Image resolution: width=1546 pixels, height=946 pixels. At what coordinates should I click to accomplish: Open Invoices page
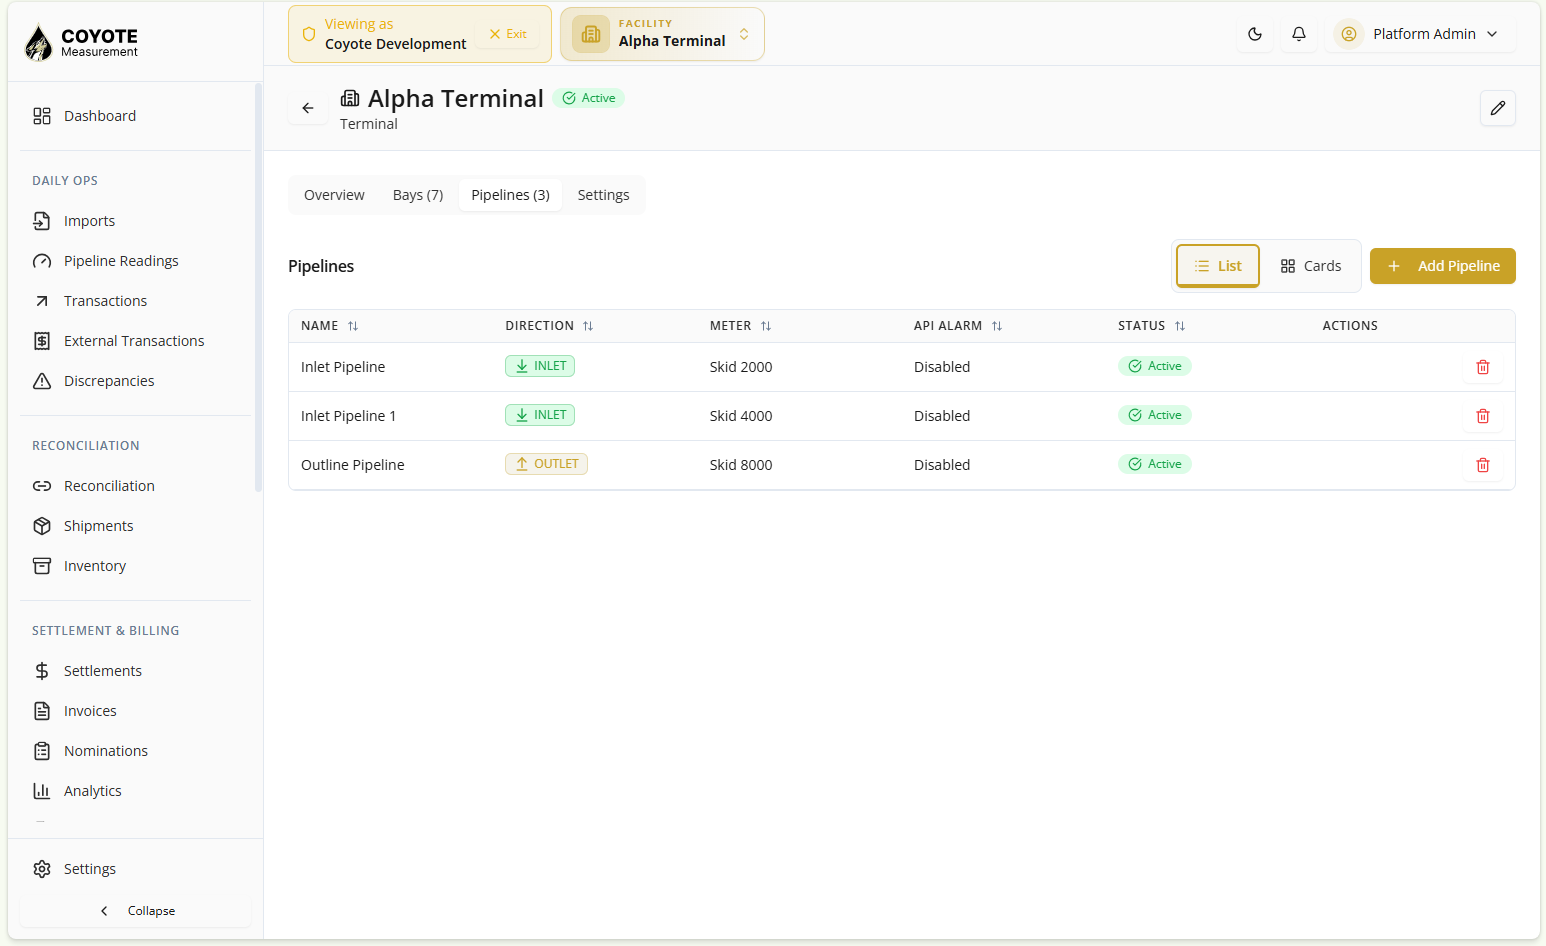[x=135, y=711]
